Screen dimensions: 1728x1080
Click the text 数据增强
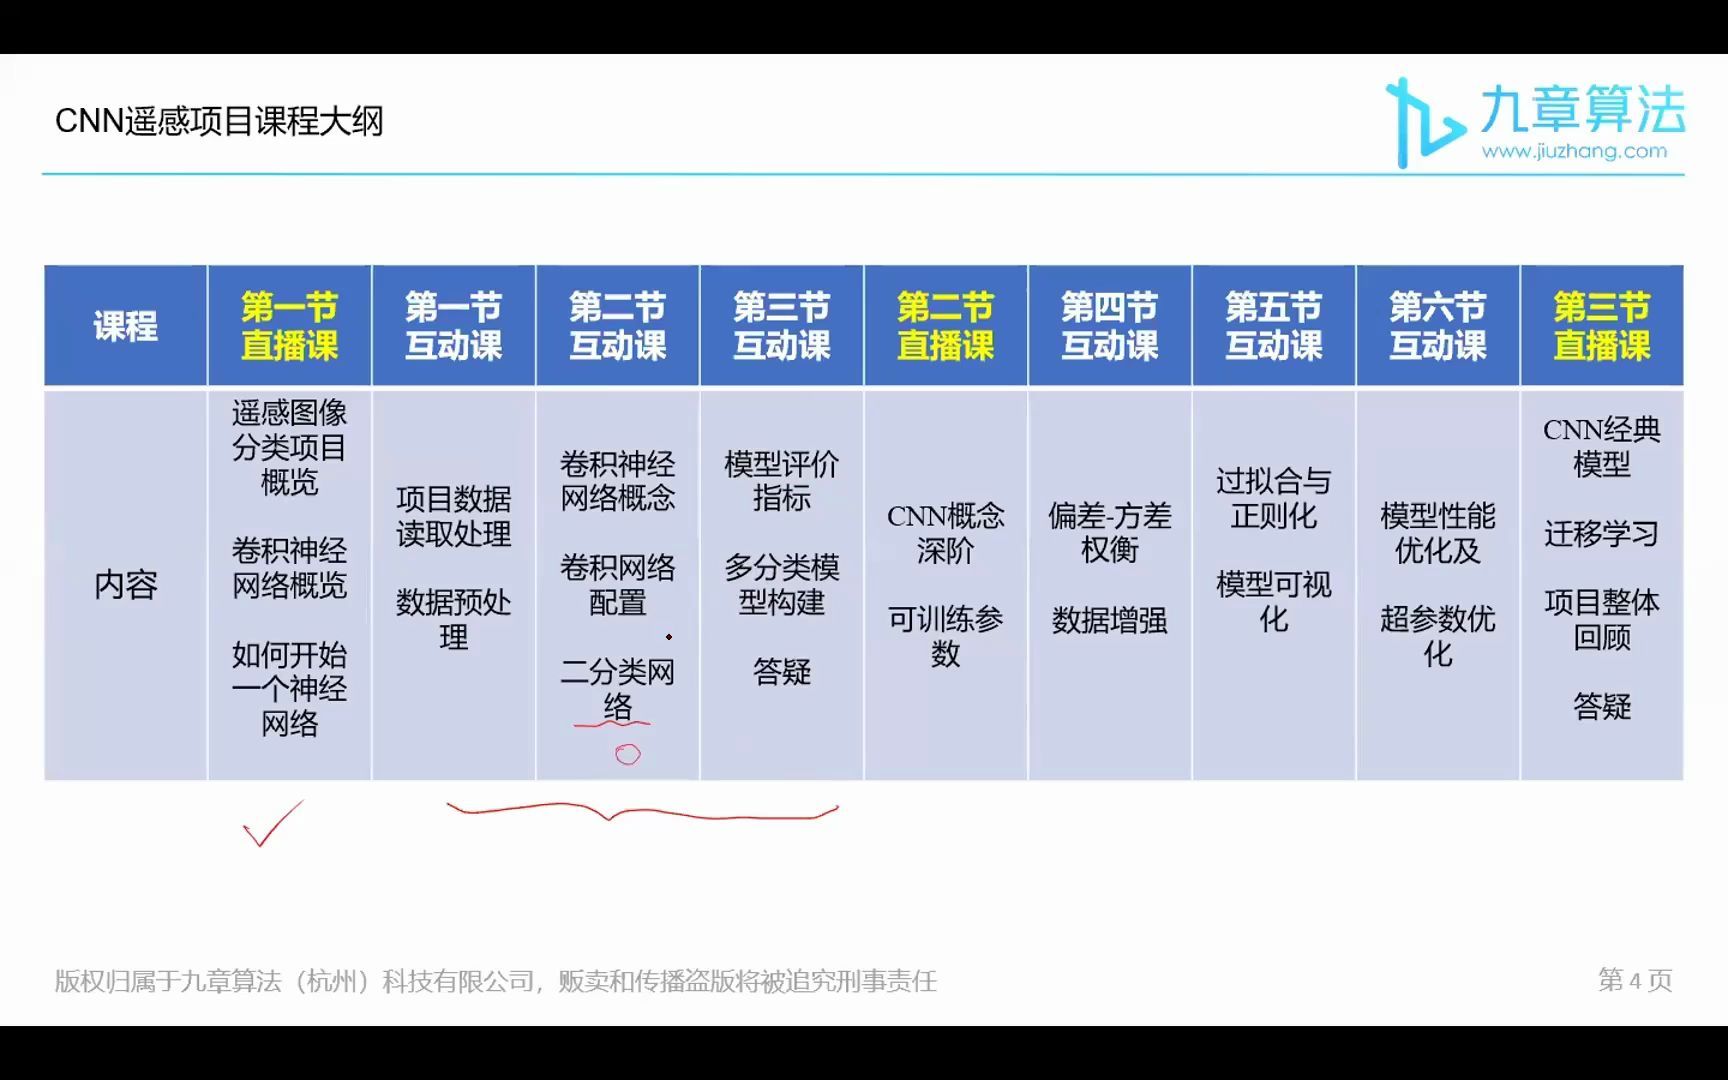point(1109,620)
